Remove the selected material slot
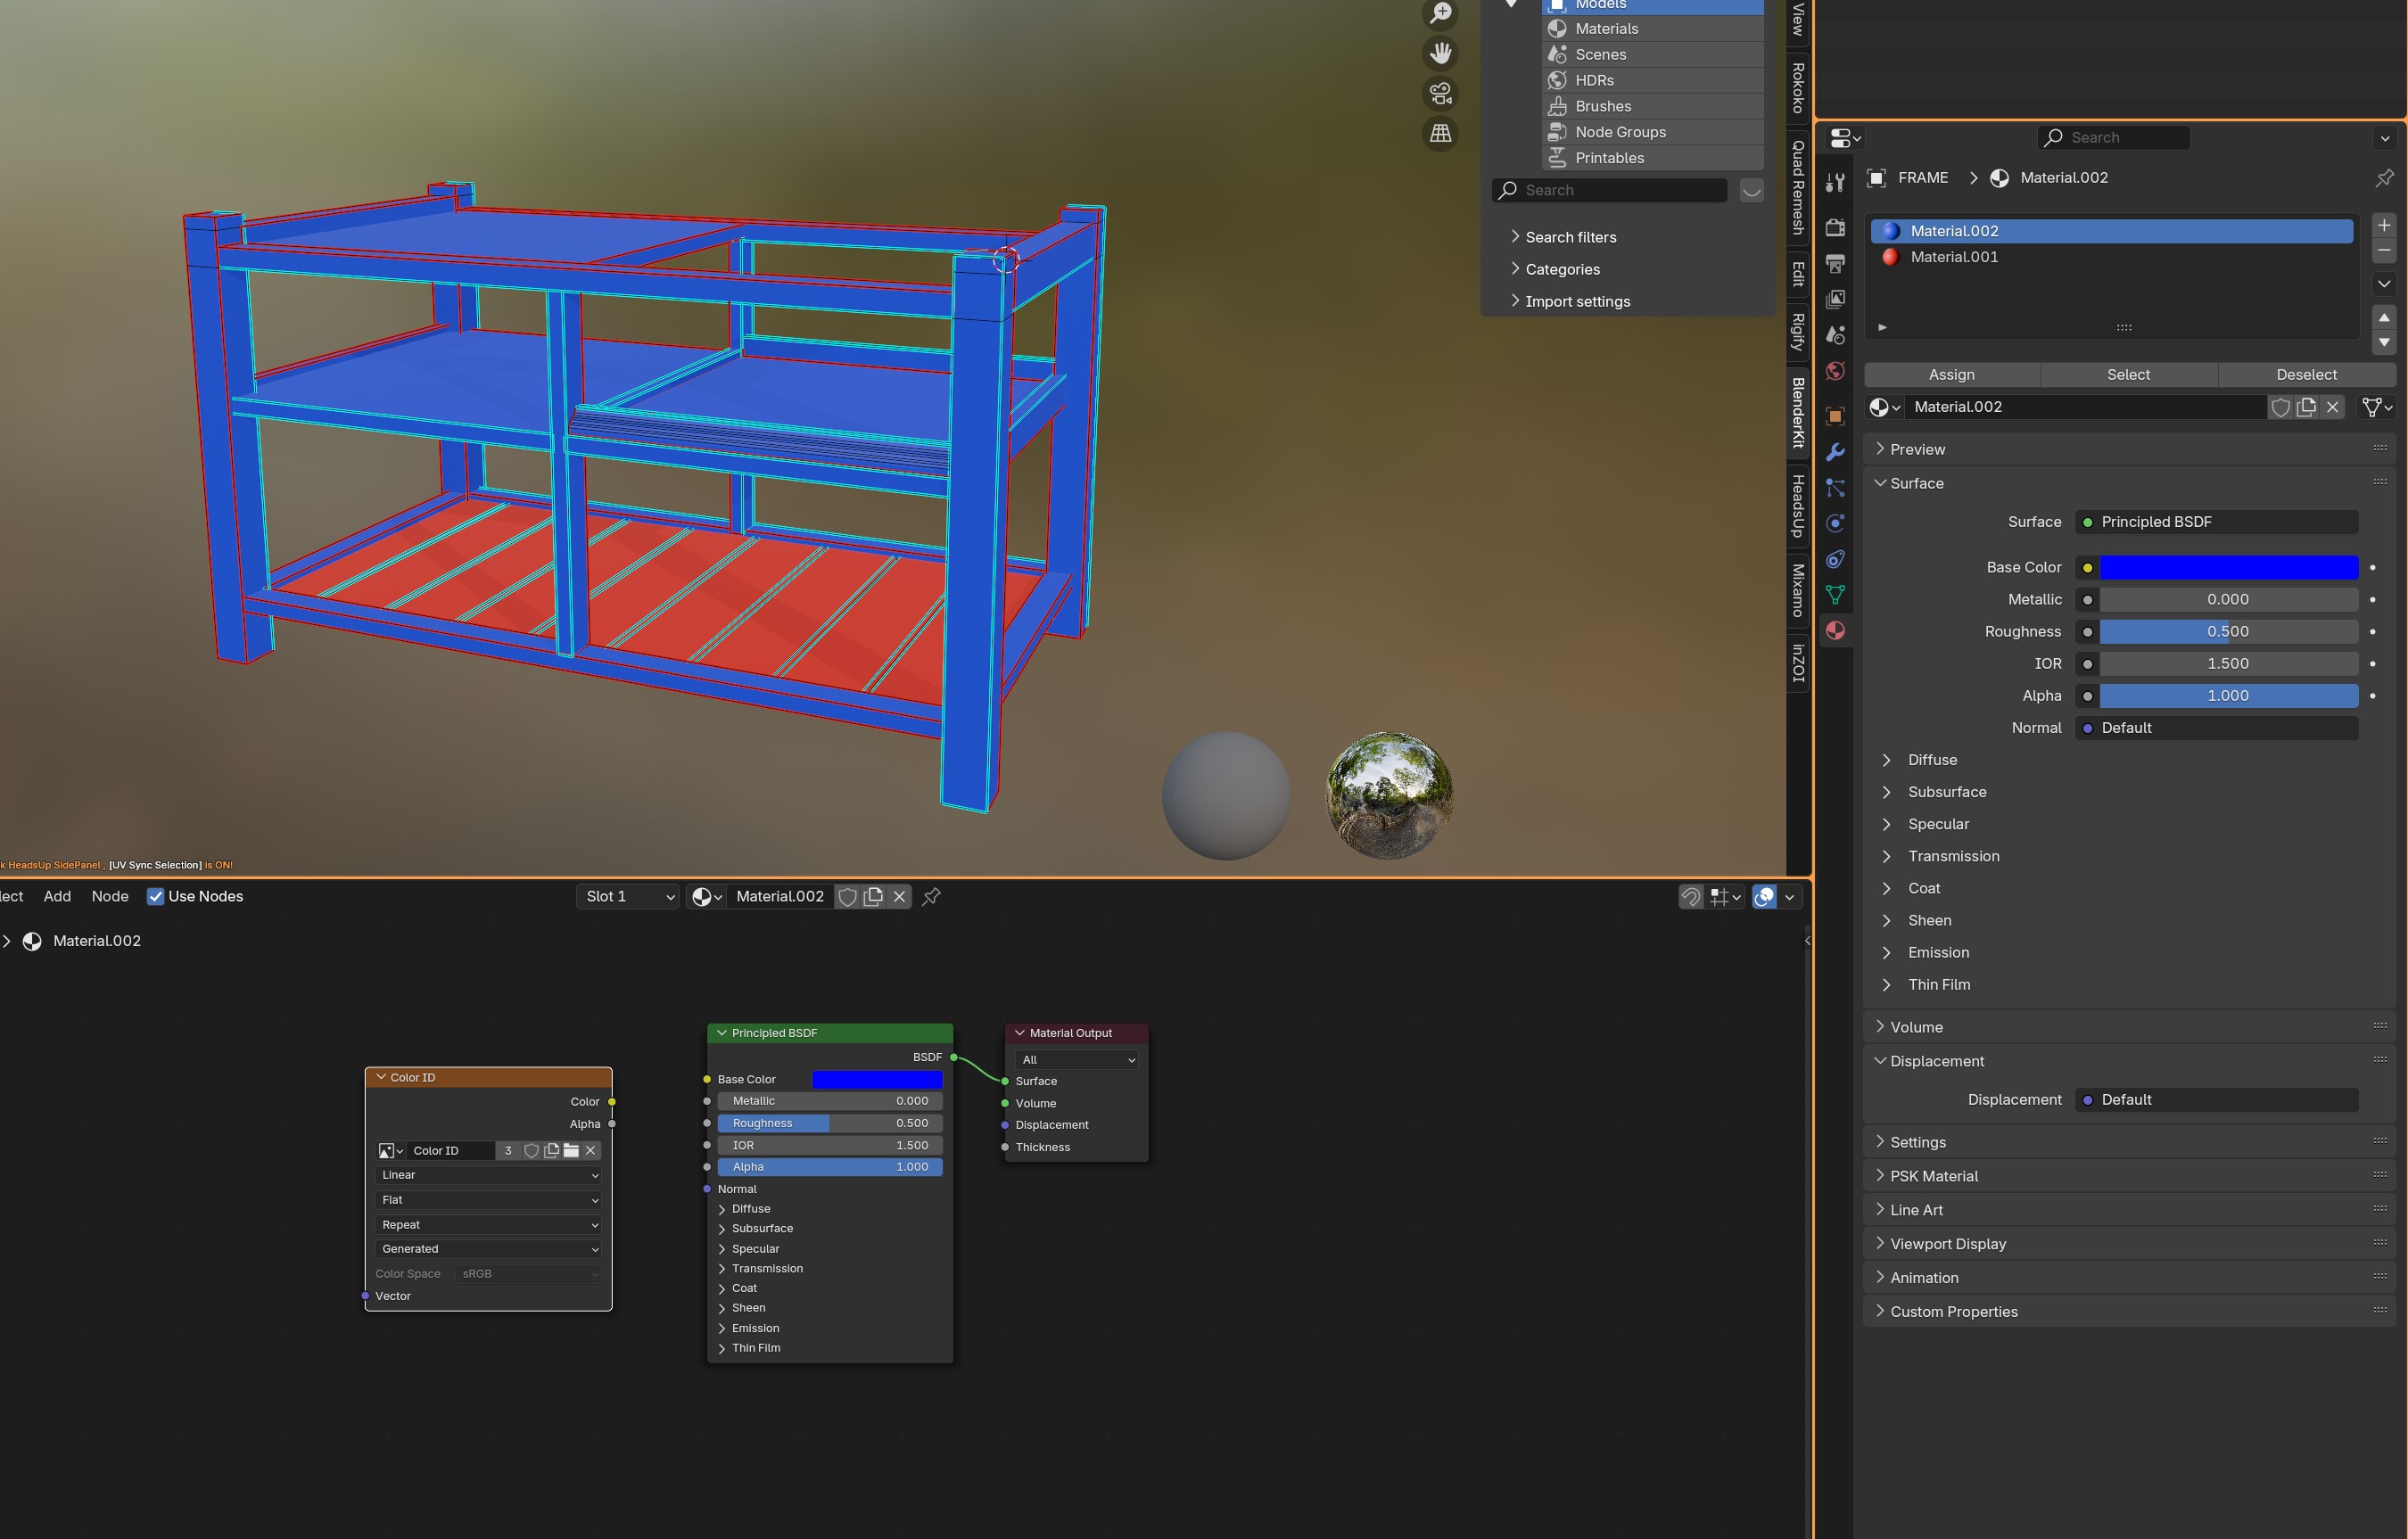 (2384, 251)
